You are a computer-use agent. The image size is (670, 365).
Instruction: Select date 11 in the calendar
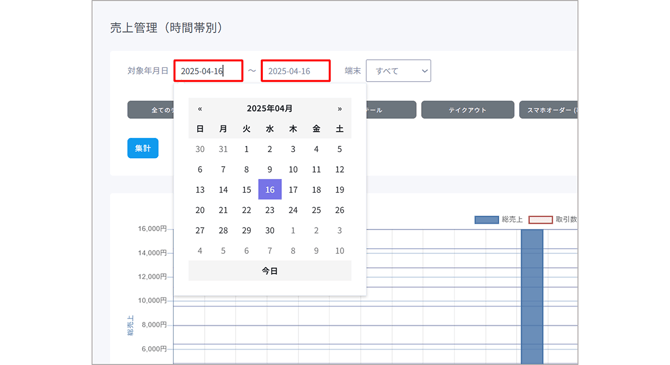coord(316,170)
